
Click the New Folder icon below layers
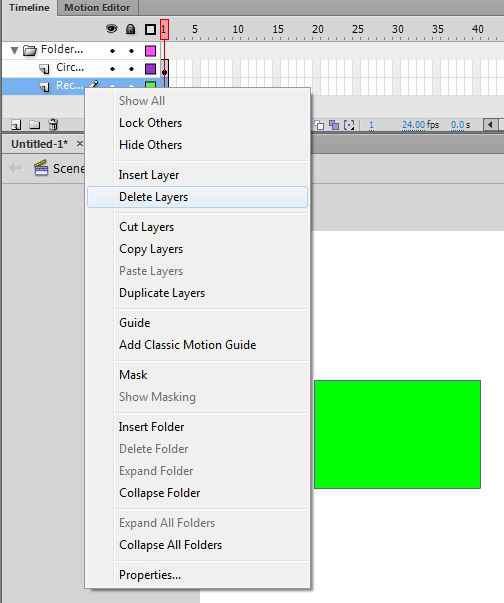[35, 125]
